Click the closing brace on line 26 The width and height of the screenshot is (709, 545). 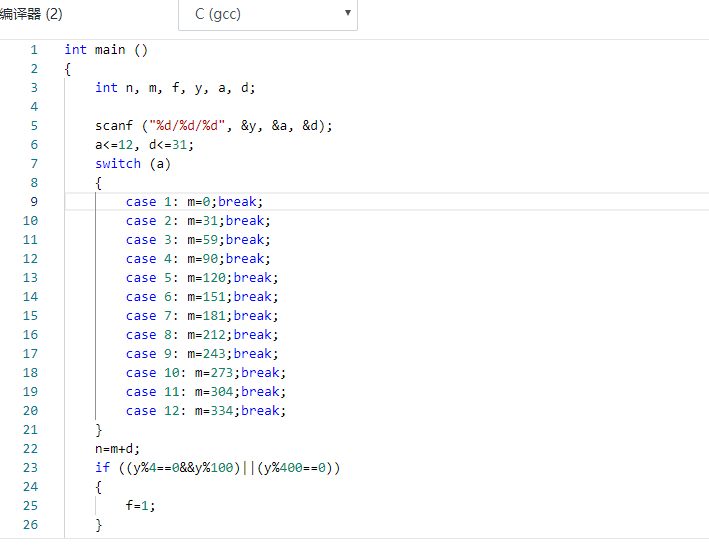click(x=99, y=525)
